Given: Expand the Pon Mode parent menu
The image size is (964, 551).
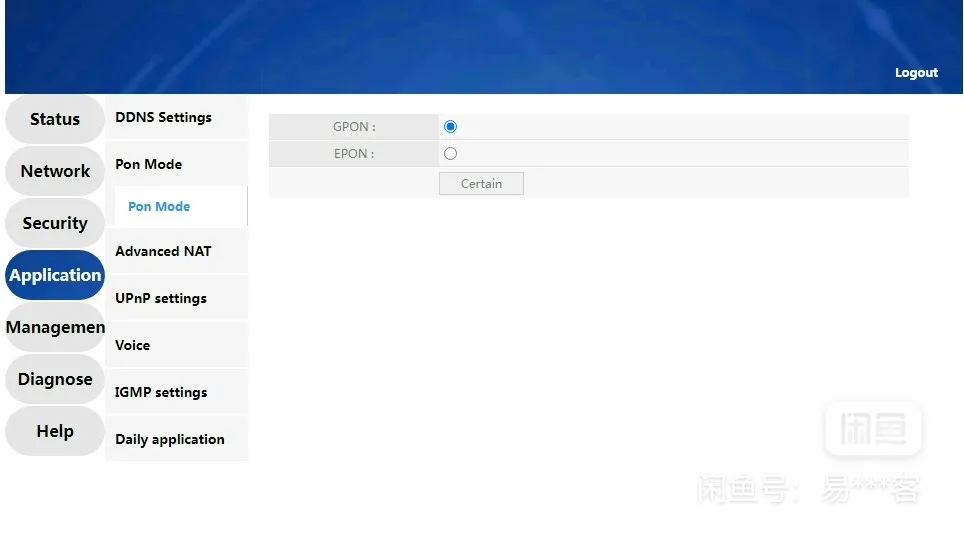Looking at the screenshot, I should (149, 164).
